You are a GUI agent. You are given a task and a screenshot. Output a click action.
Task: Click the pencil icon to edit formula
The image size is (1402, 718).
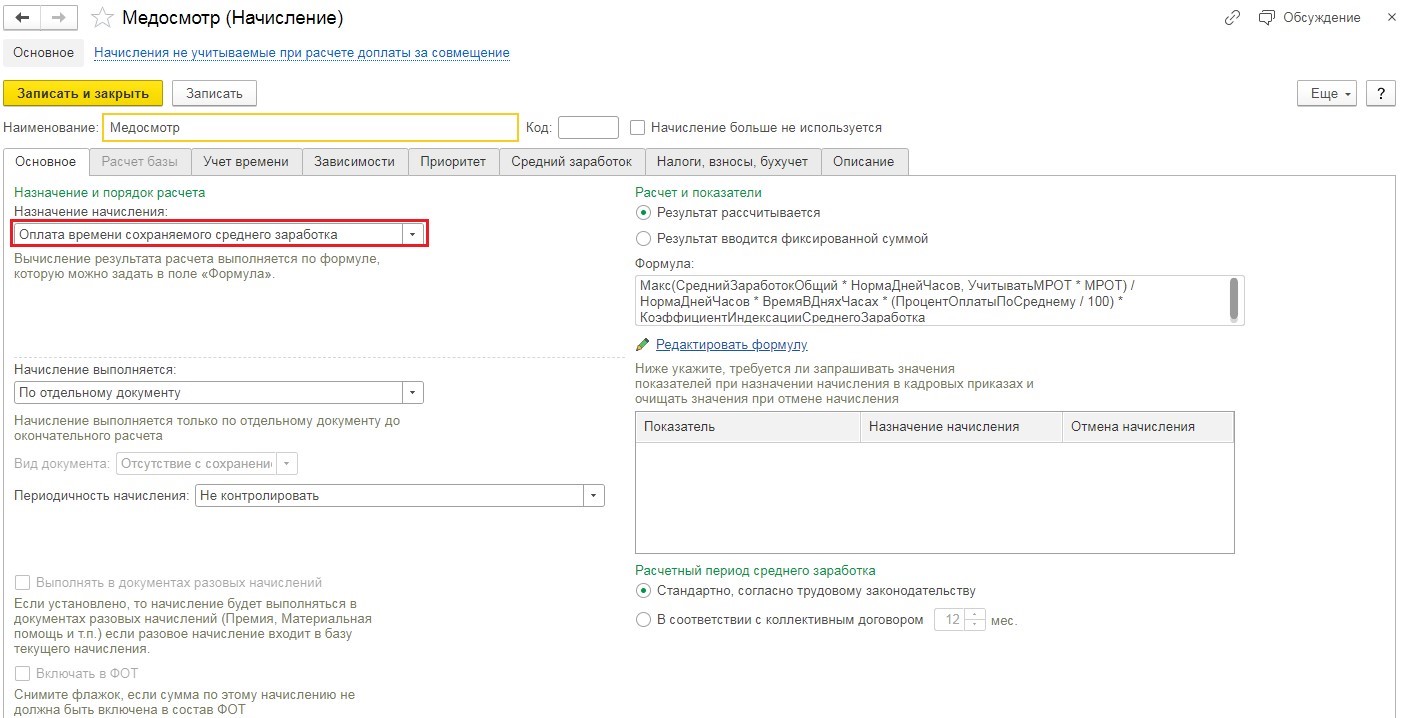643,345
